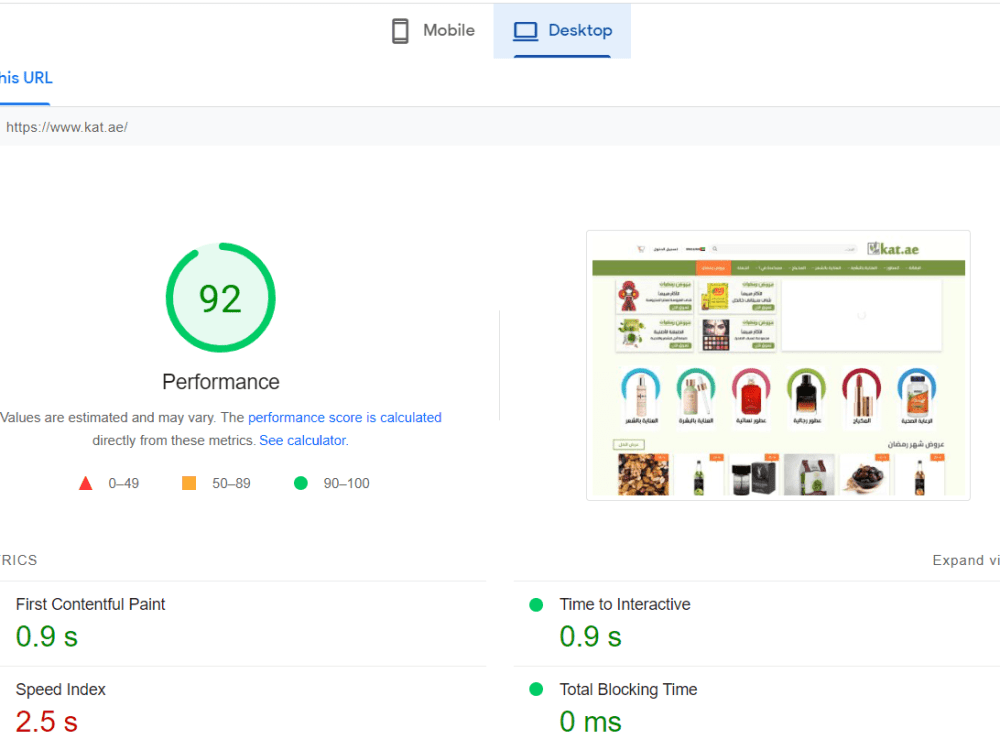
Task: Click the Total Blocking Time label
Action: tap(628, 689)
